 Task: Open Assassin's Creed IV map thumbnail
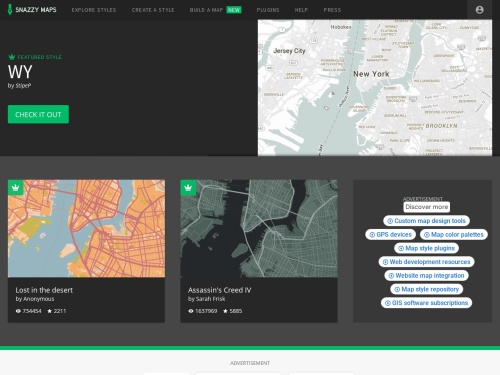click(259, 229)
